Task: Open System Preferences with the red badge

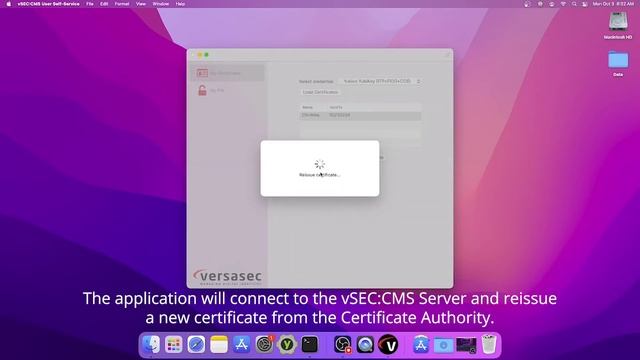Action: tap(264, 344)
